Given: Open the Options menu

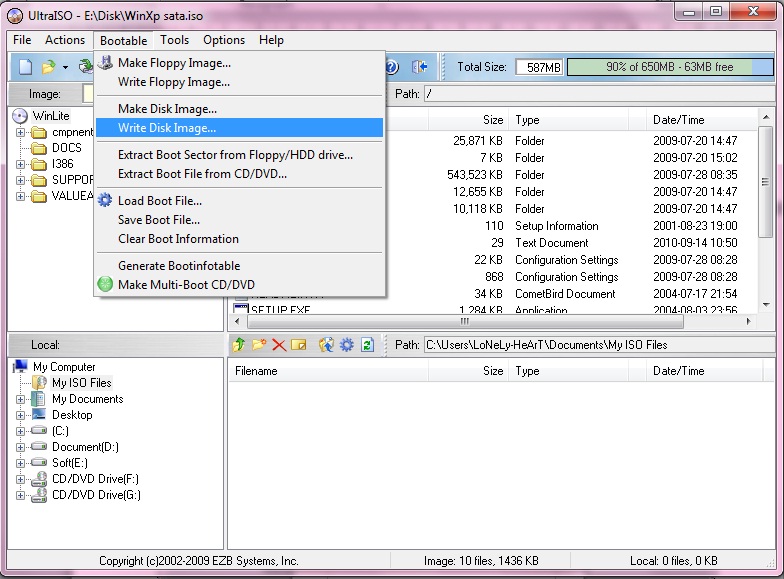Looking at the screenshot, I should click(x=224, y=40).
